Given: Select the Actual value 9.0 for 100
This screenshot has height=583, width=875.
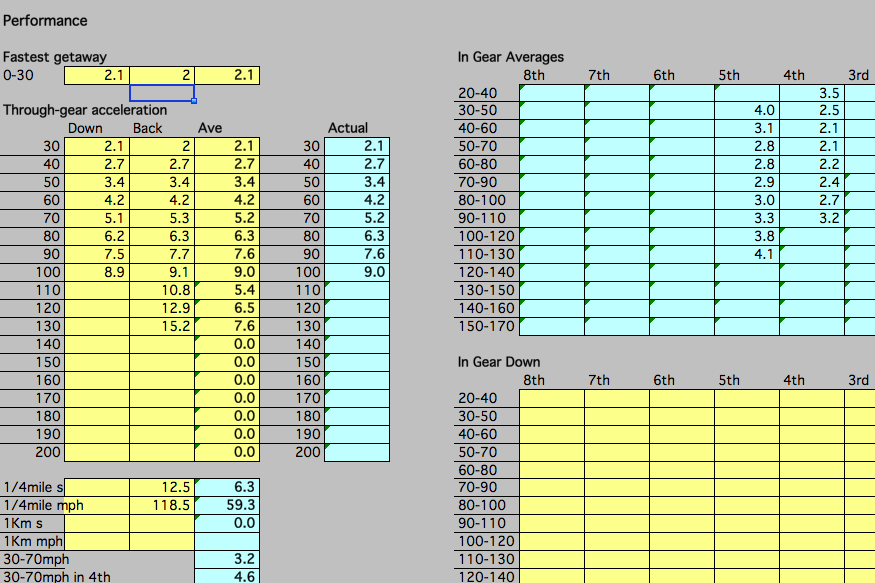Looking at the screenshot, I should click(357, 272).
